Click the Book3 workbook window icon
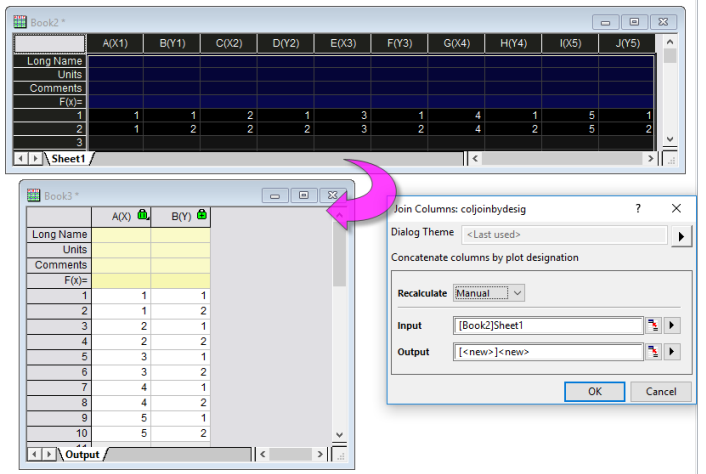Screen dimensions: 706x474 (33, 195)
